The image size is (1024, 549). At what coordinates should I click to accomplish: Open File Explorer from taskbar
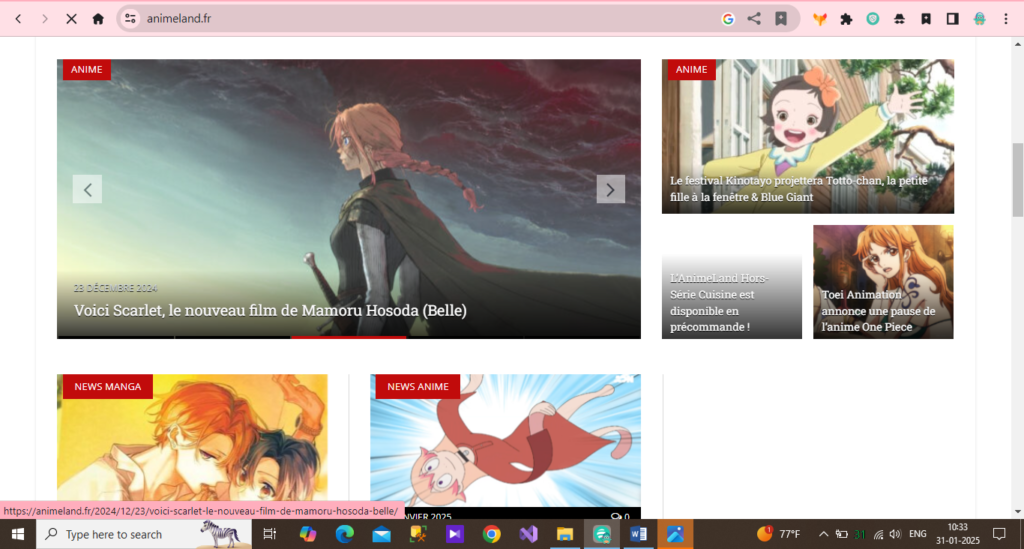(565, 534)
